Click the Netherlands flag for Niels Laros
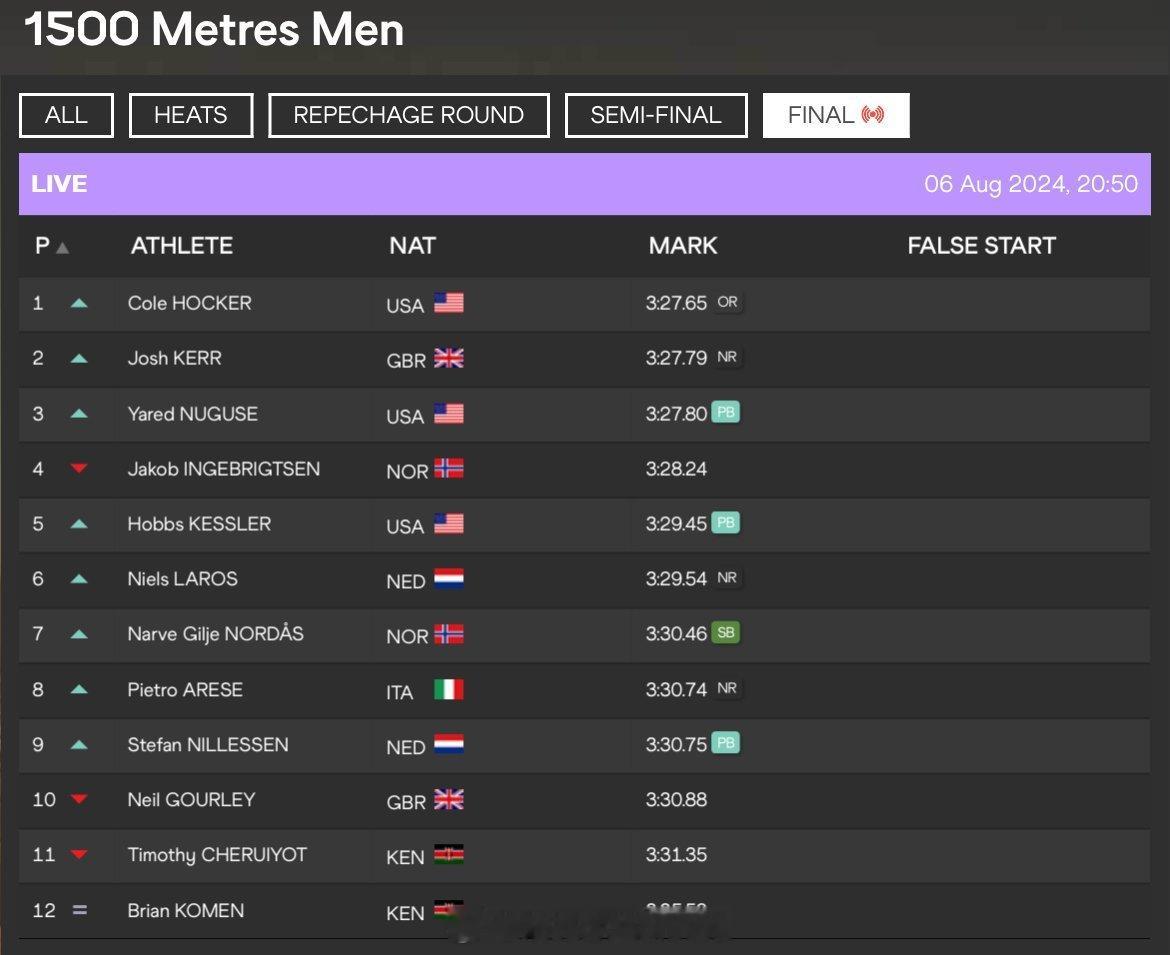This screenshot has width=1170, height=955. click(448, 579)
